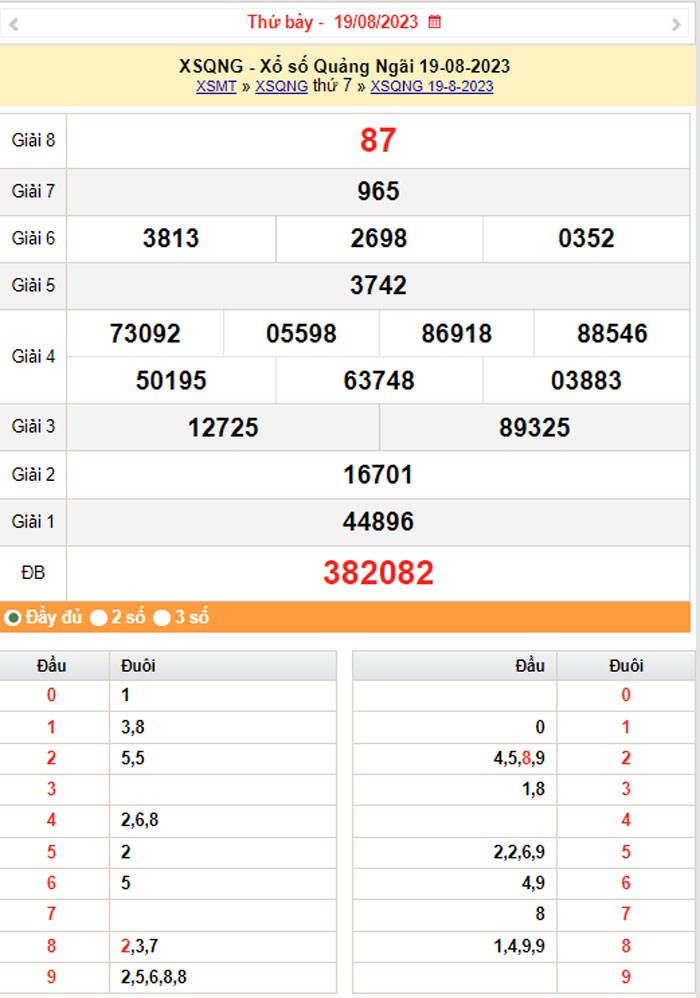Click the special prize number 382082

pyautogui.click(x=378, y=573)
